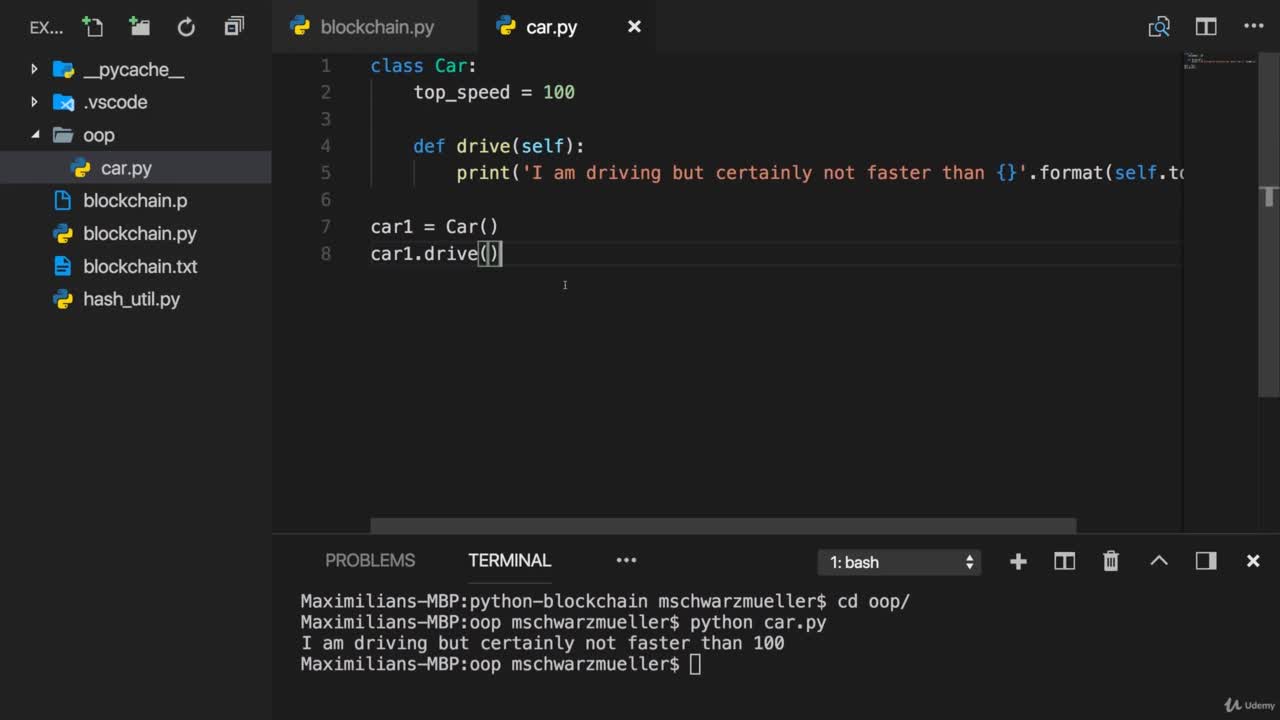This screenshot has height=720, width=1280.
Task: Kill the terminal with trash icon
Action: (x=1111, y=562)
